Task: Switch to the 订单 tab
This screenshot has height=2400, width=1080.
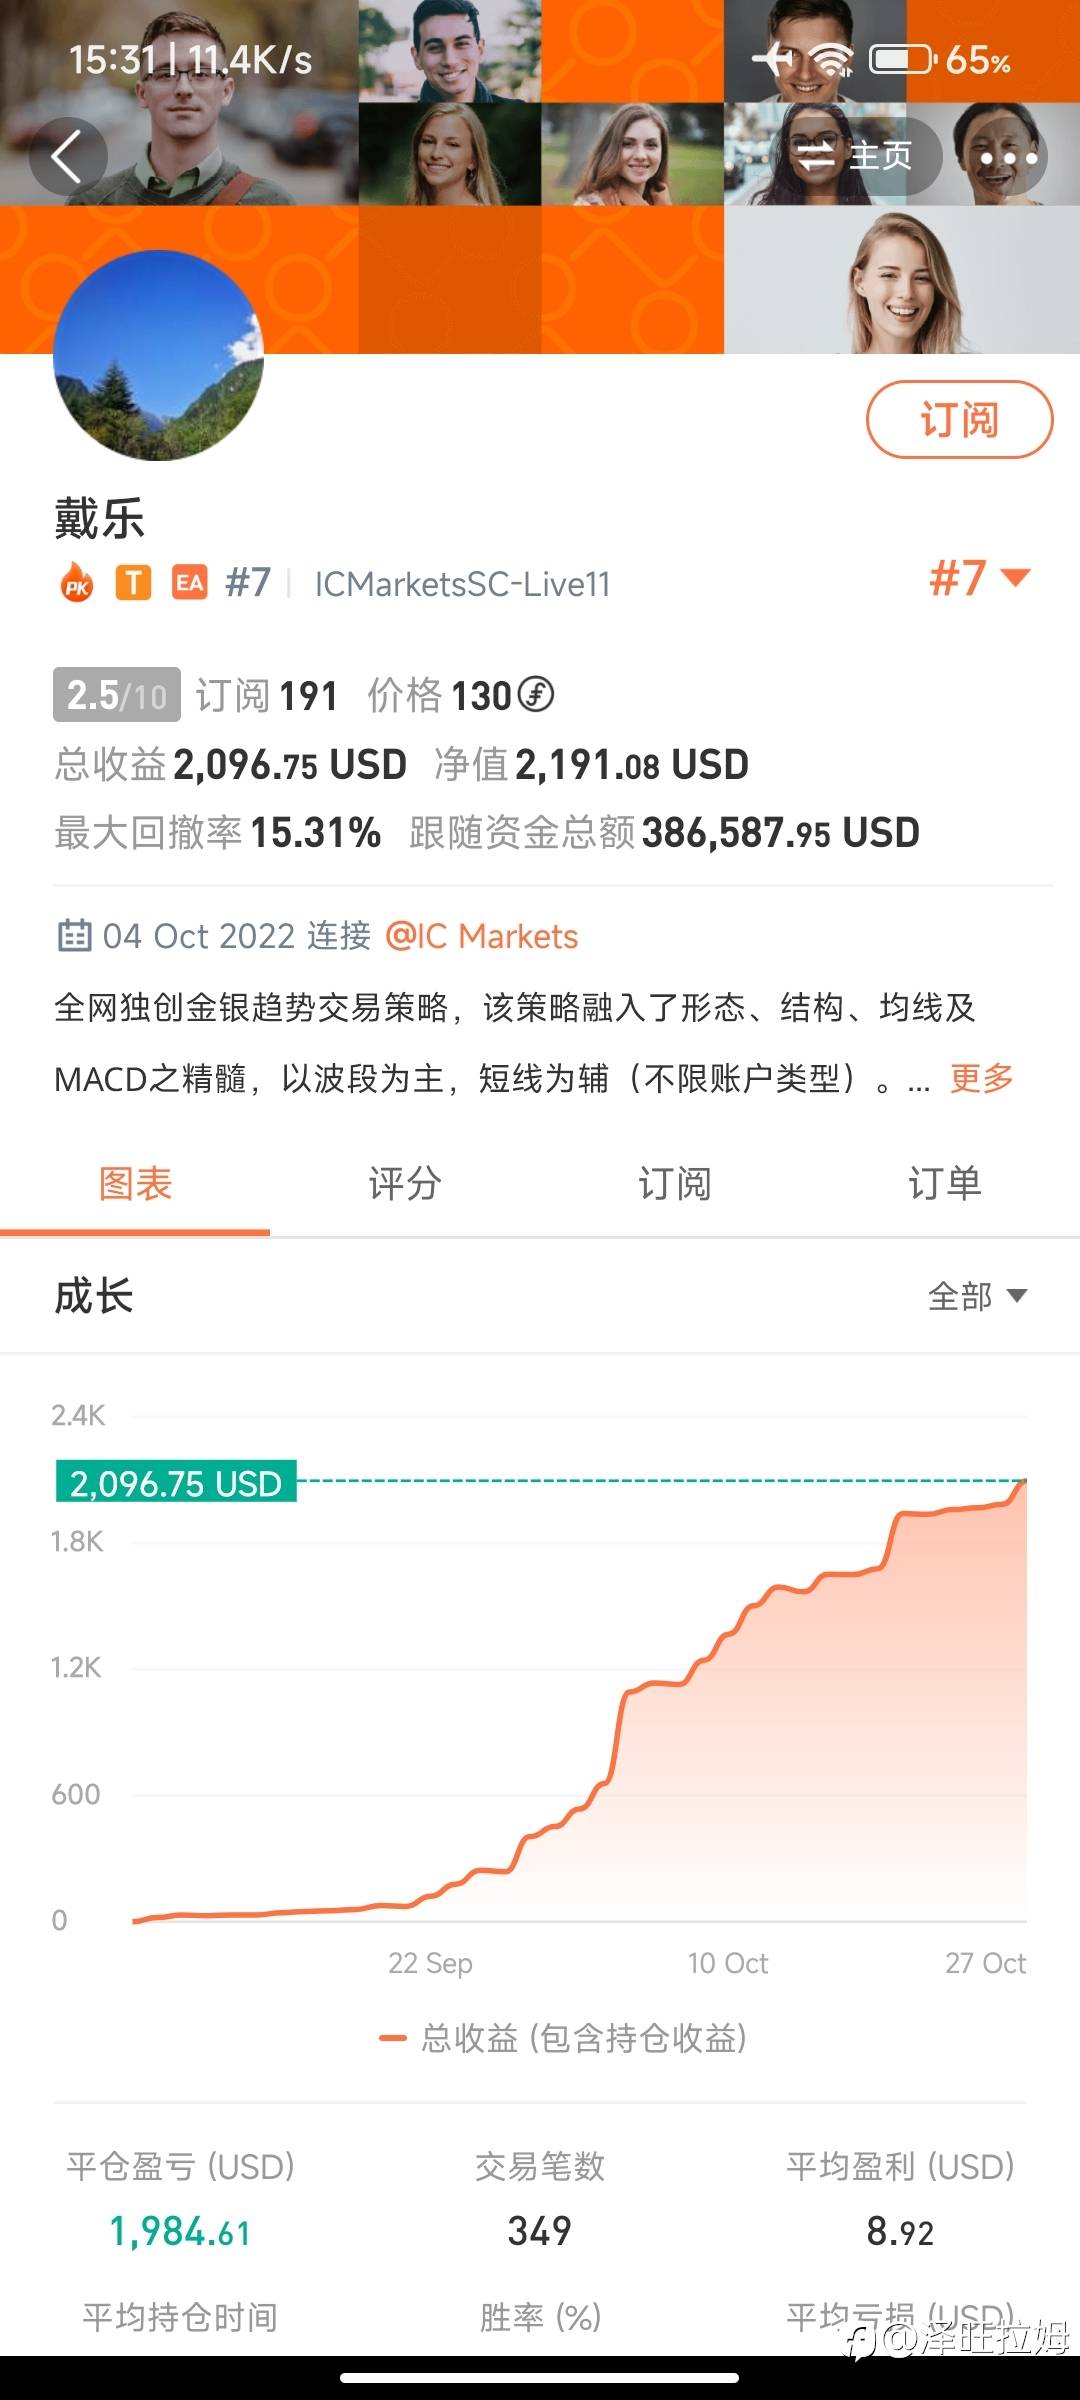Action: pyautogui.click(x=944, y=1184)
